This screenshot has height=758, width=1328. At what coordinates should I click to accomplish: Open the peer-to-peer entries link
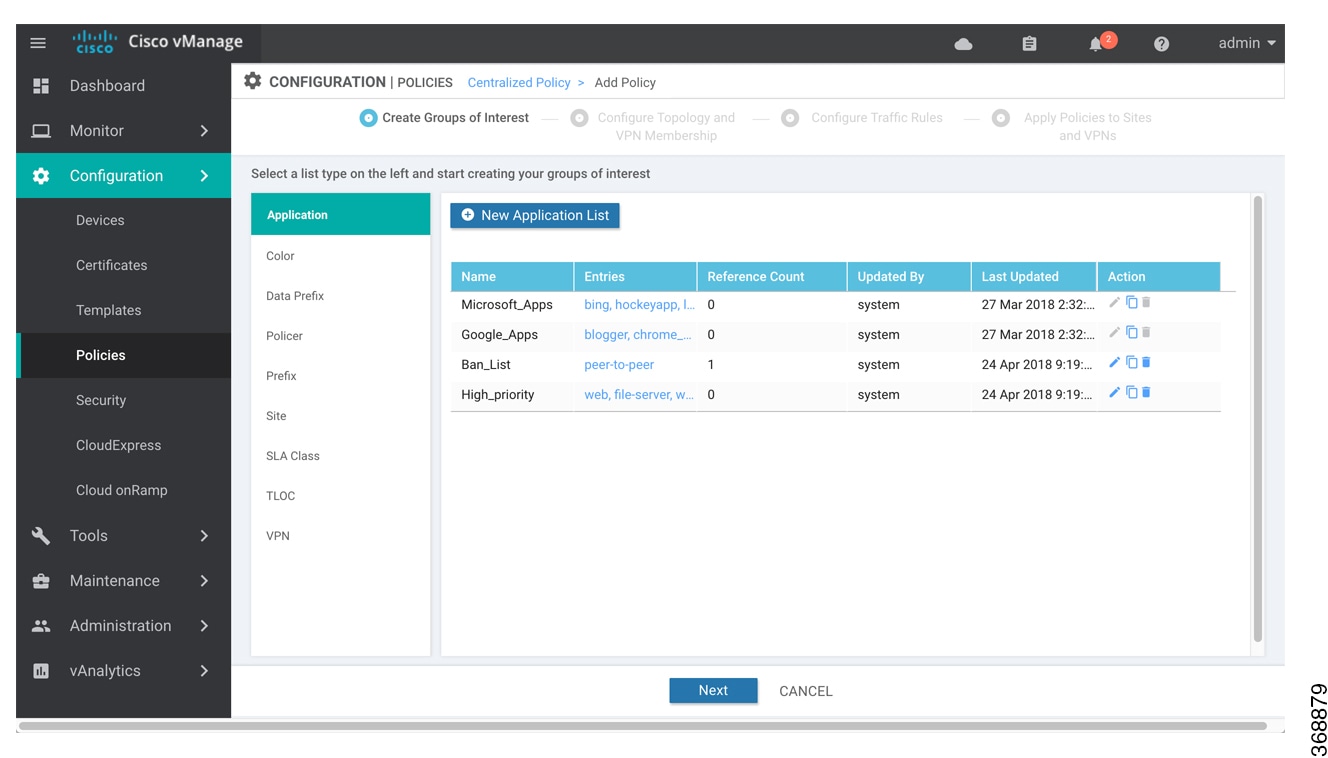coord(619,365)
